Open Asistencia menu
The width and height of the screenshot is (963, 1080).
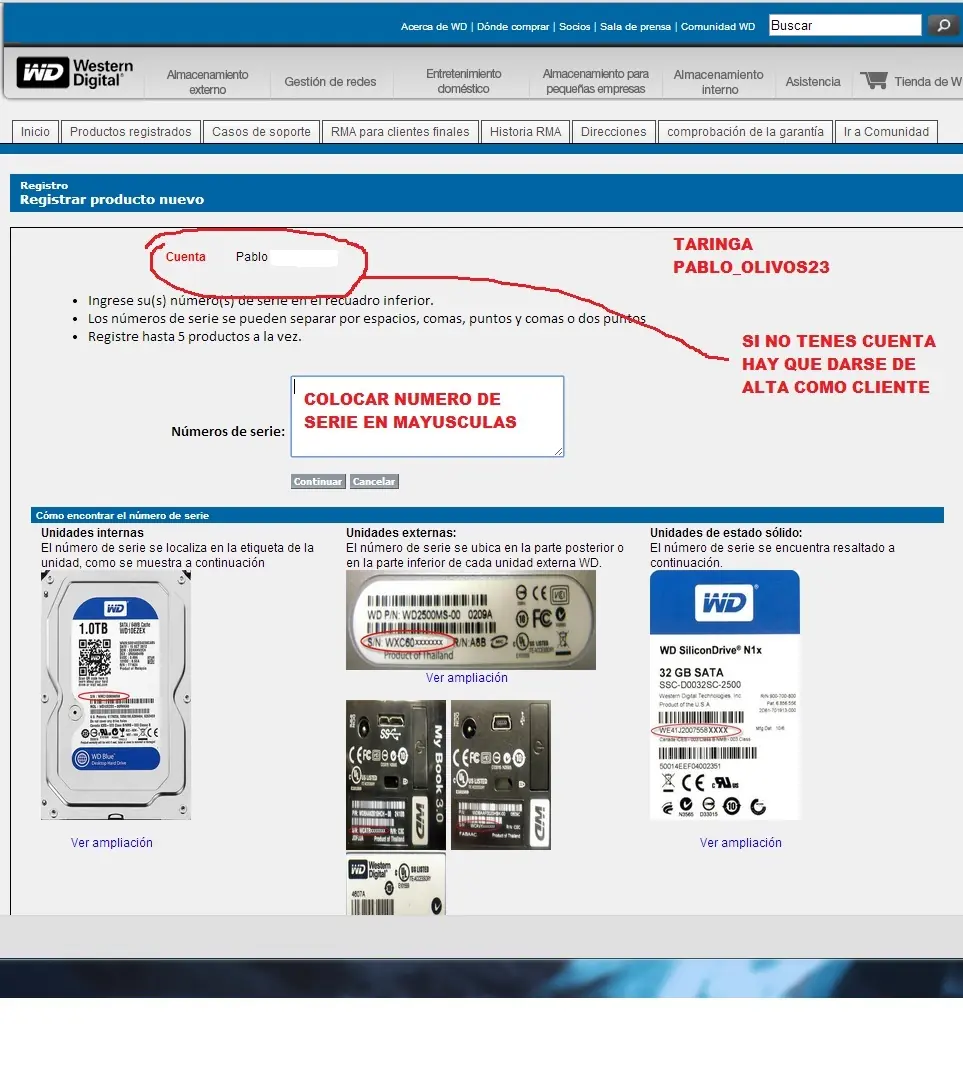pos(813,81)
